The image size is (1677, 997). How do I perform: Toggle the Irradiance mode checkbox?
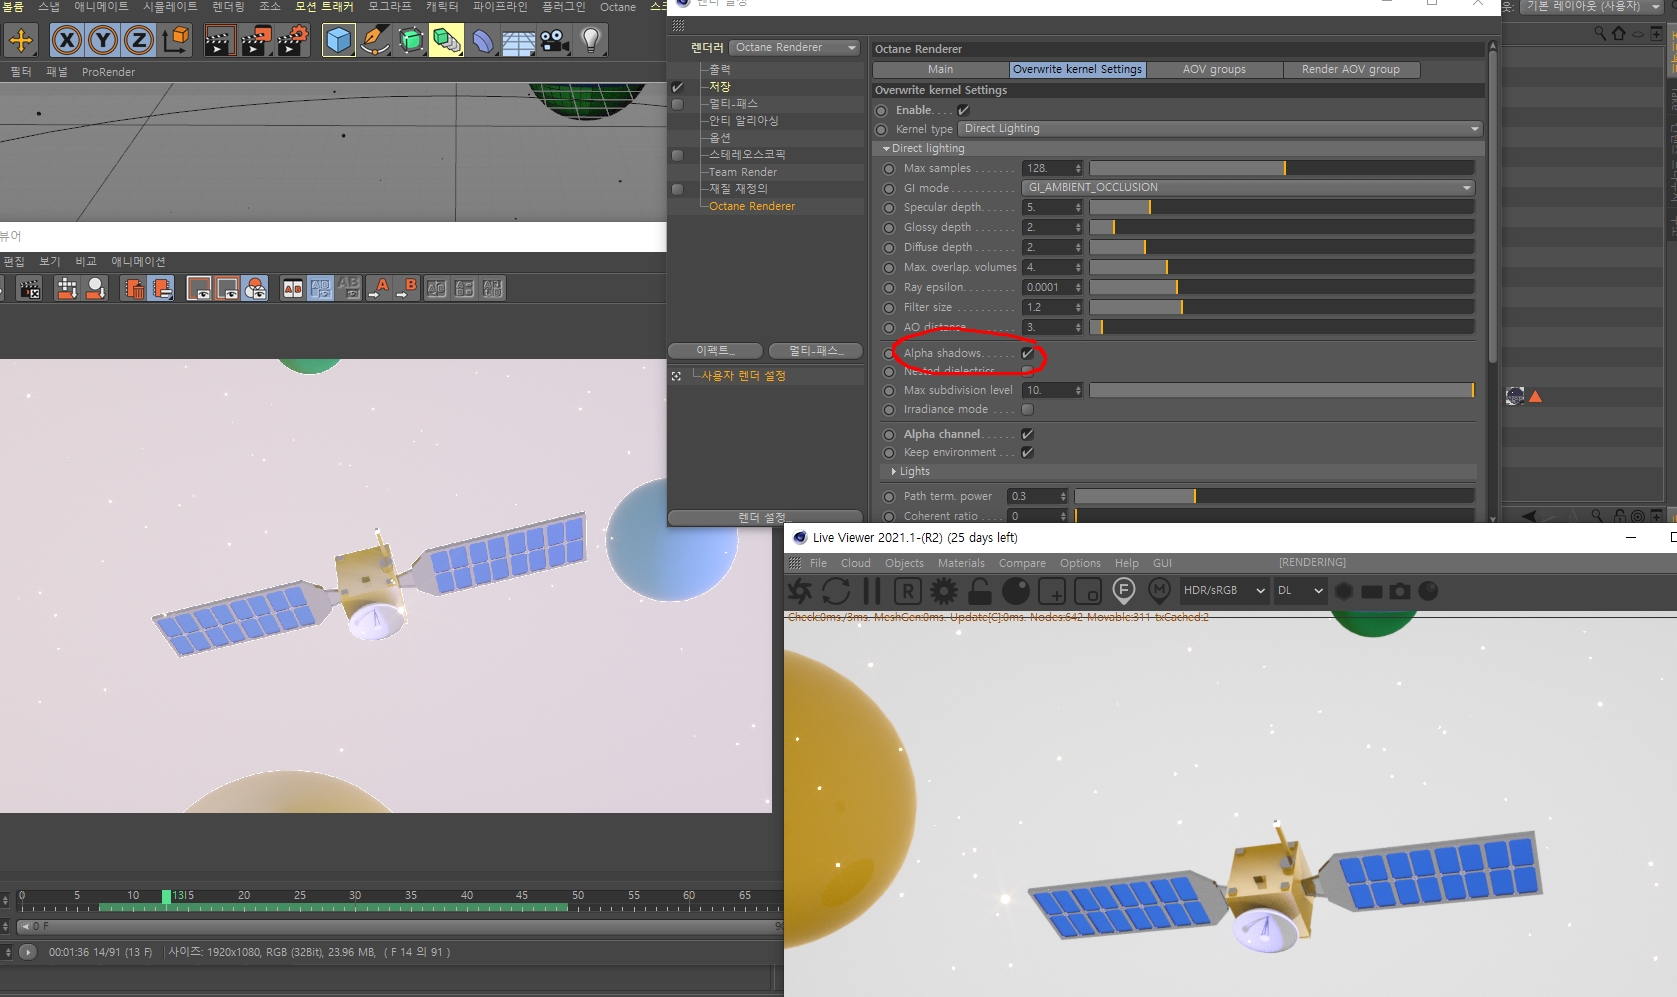click(1027, 409)
